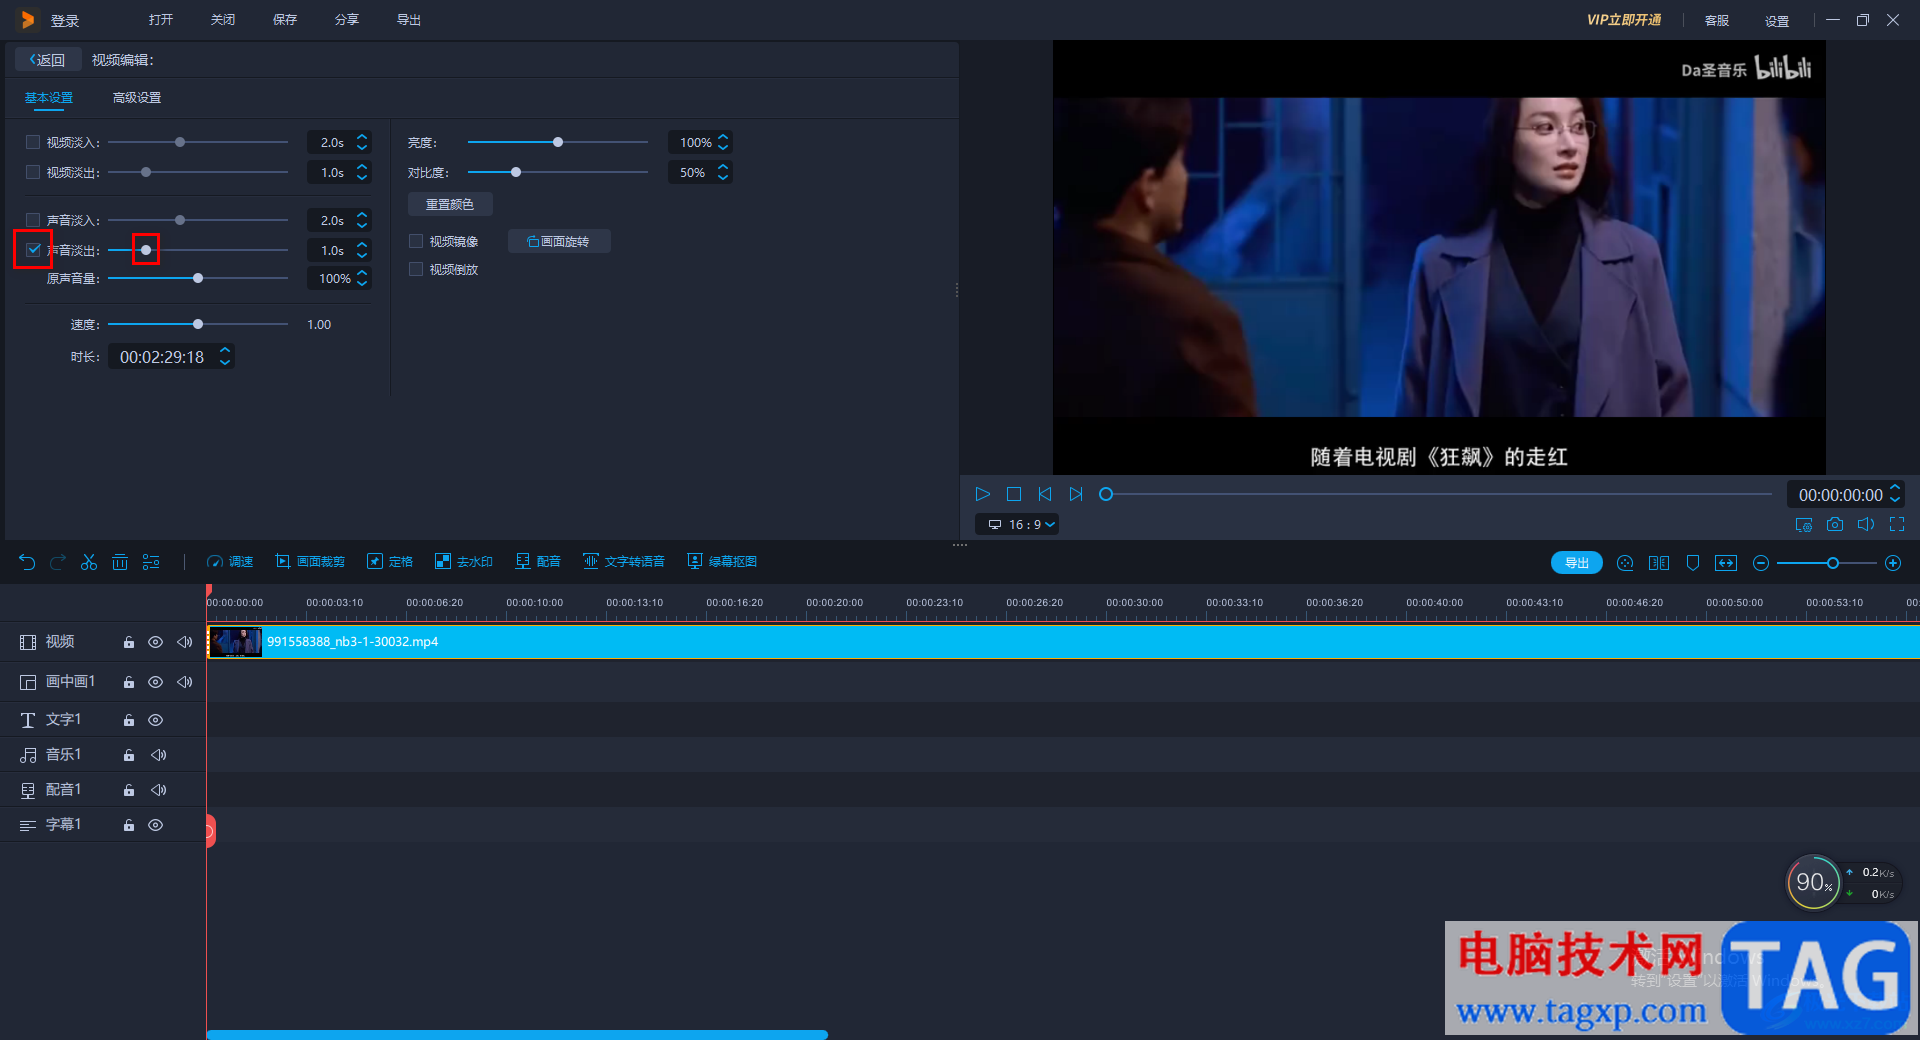Open the 调速 speed adjust tool
This screenshot has width=1920, height=1040.
(x=230, y=562)
